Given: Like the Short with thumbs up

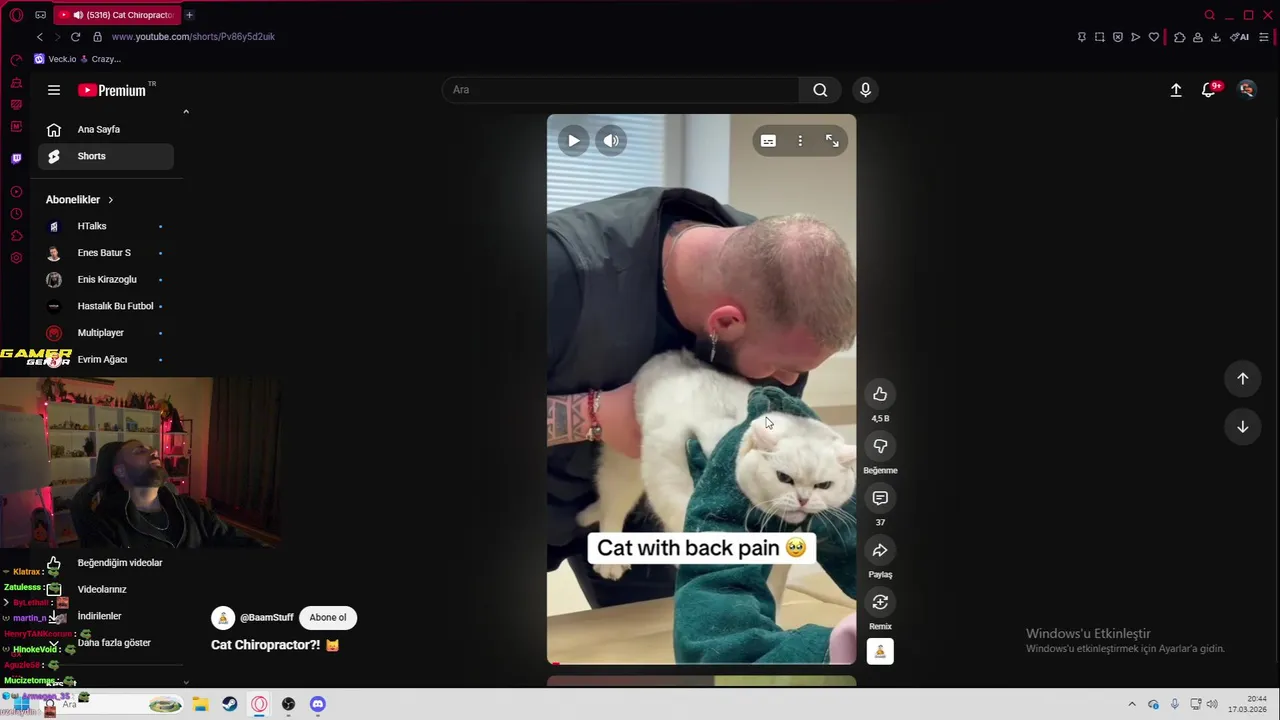Looking at the screenshot, I should click(880, 394).
